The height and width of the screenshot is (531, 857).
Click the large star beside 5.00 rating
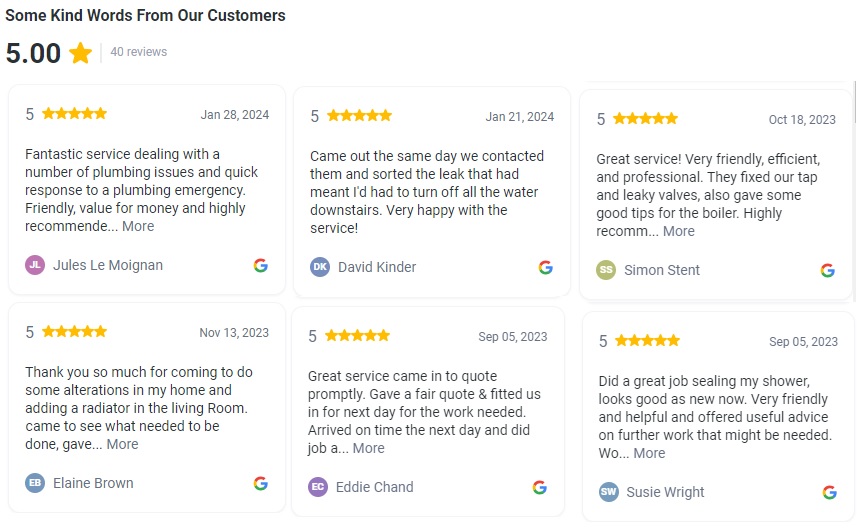tap(81, 53)
